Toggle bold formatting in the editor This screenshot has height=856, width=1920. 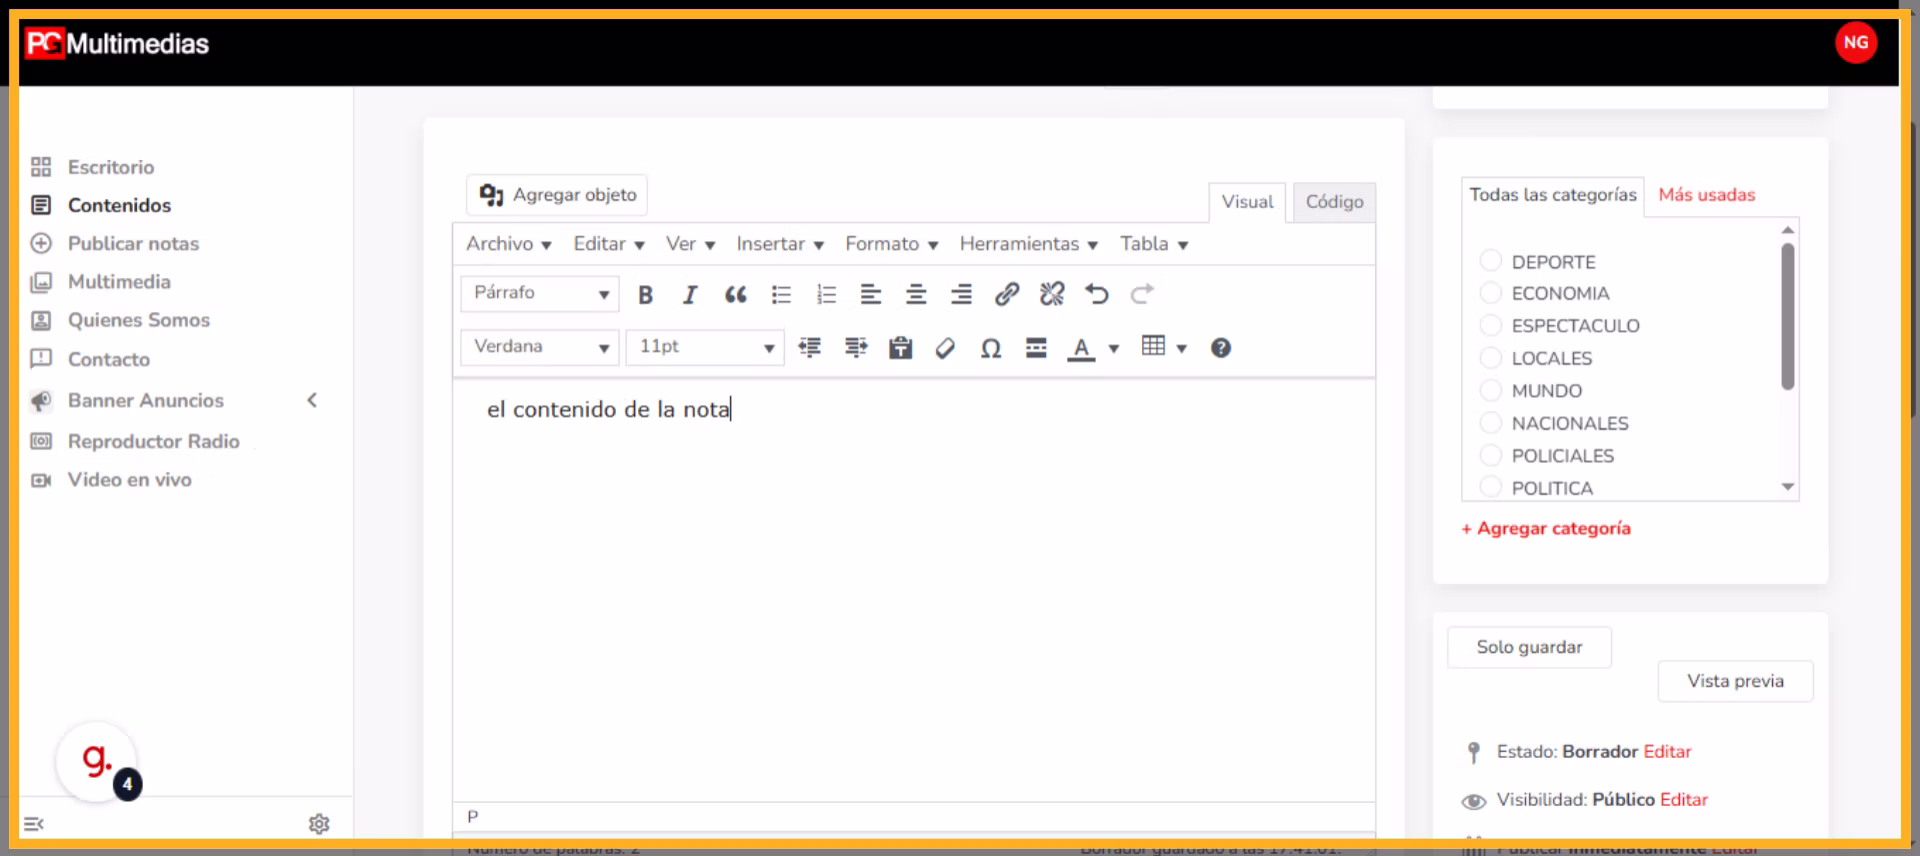point(645,294)
